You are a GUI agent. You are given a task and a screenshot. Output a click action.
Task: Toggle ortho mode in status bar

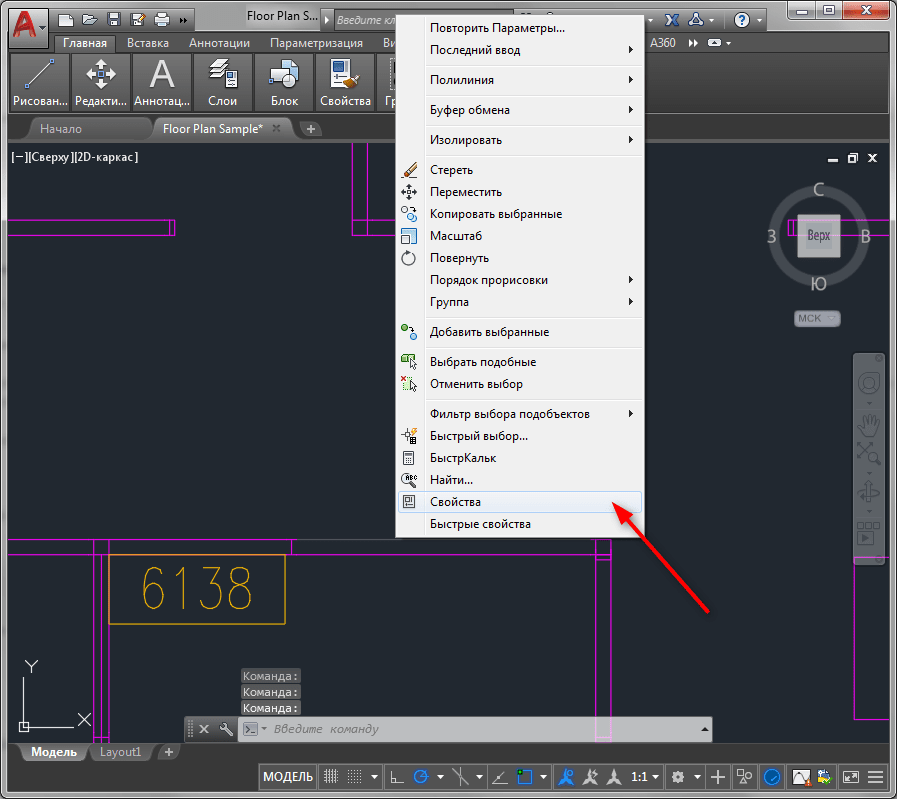click(x=397, y=777)
